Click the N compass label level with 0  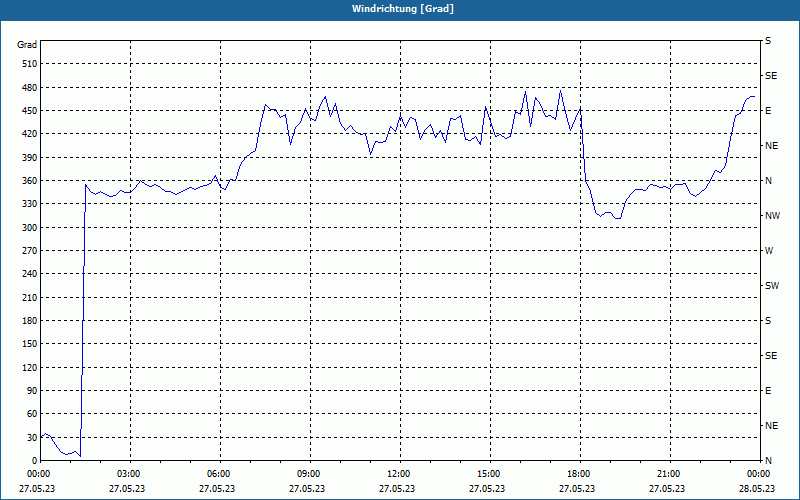768,461
